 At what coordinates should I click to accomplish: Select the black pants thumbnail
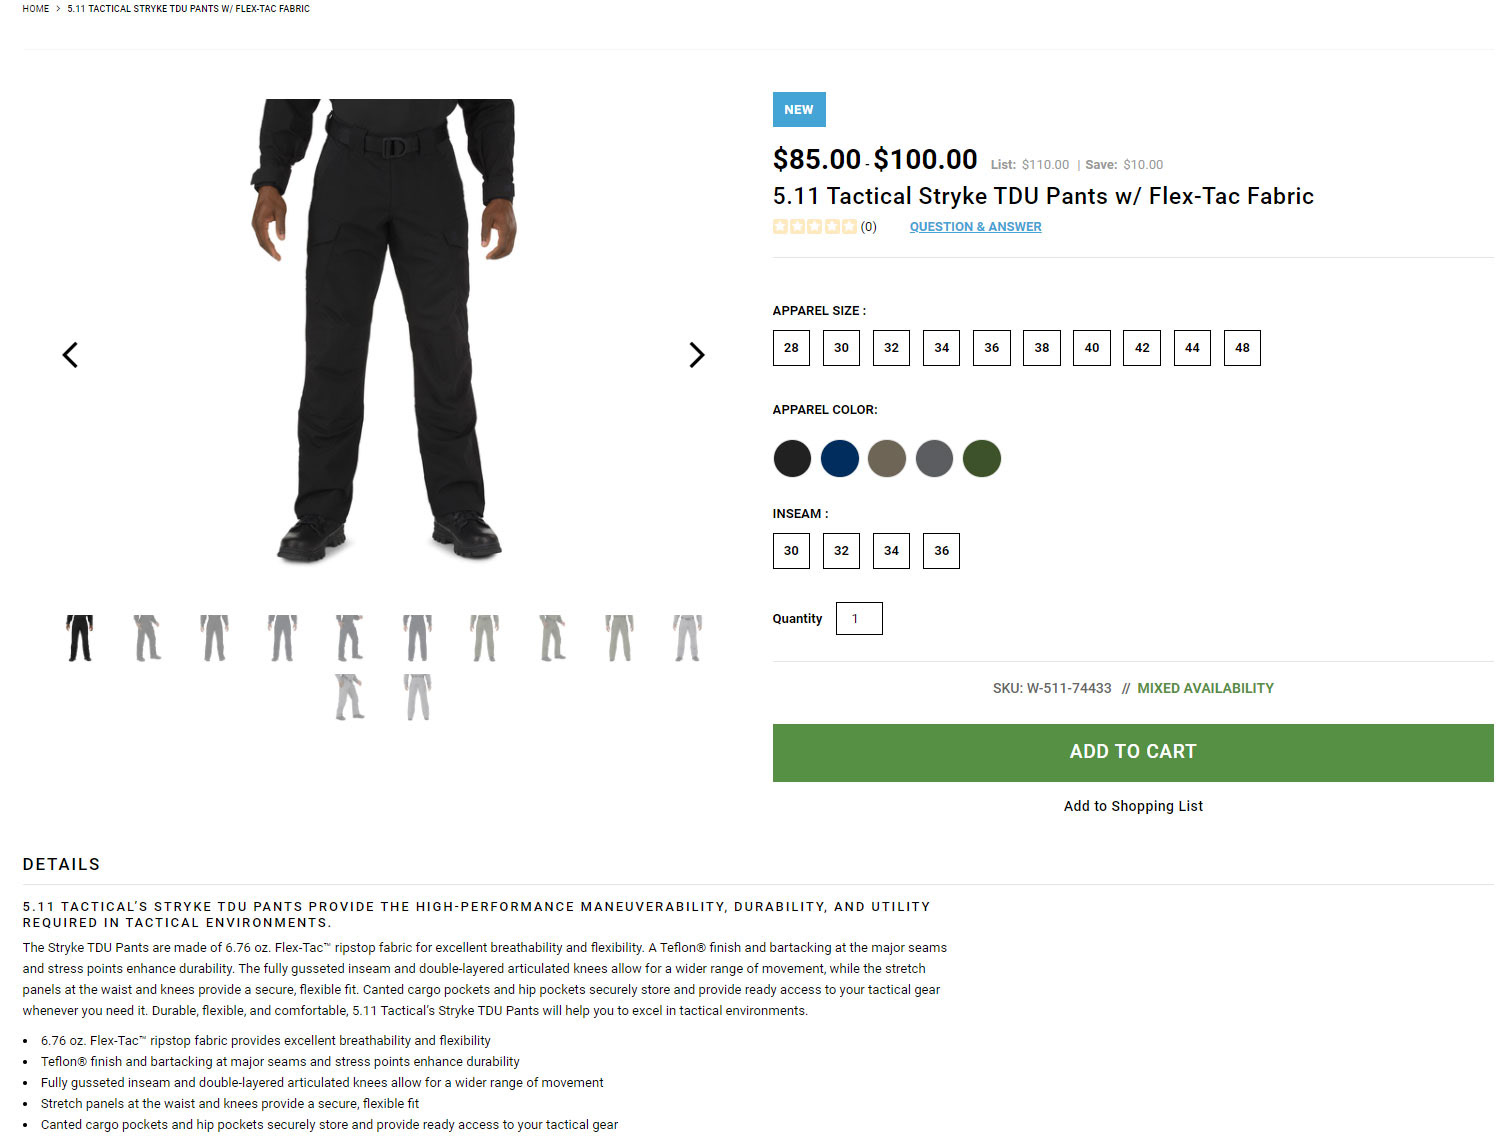80,638
